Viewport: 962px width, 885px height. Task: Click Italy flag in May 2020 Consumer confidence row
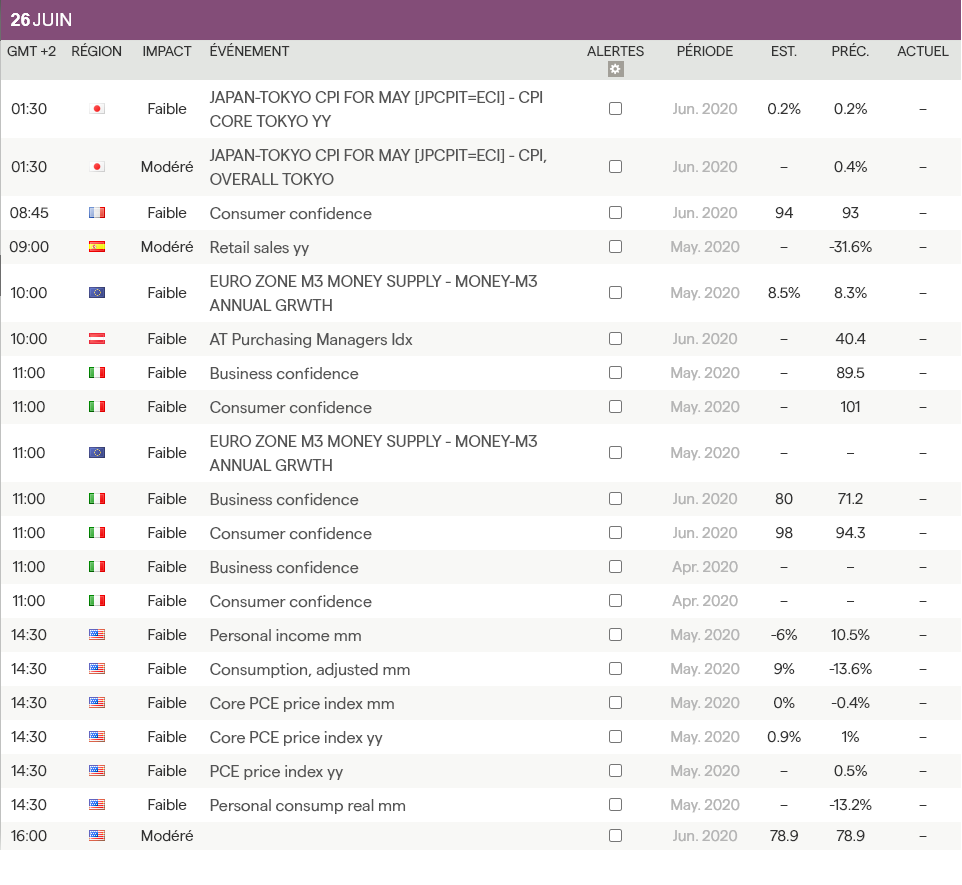pos(97,407)
